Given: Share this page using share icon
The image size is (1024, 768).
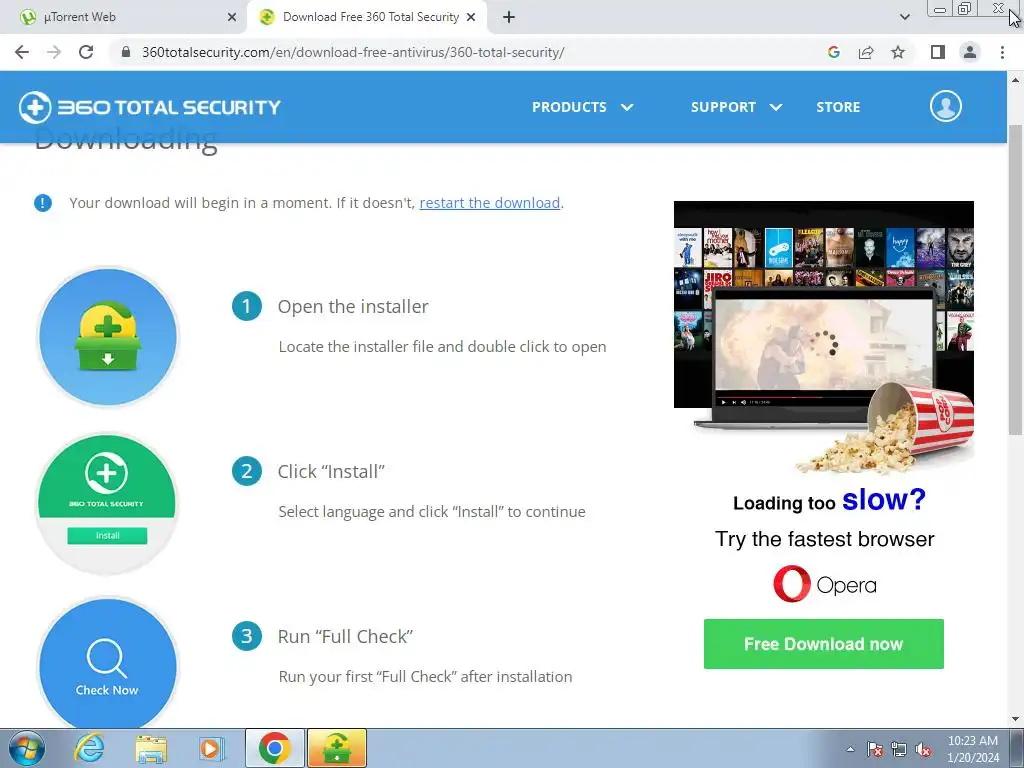Looking at the screenshot, I should 866,52.
